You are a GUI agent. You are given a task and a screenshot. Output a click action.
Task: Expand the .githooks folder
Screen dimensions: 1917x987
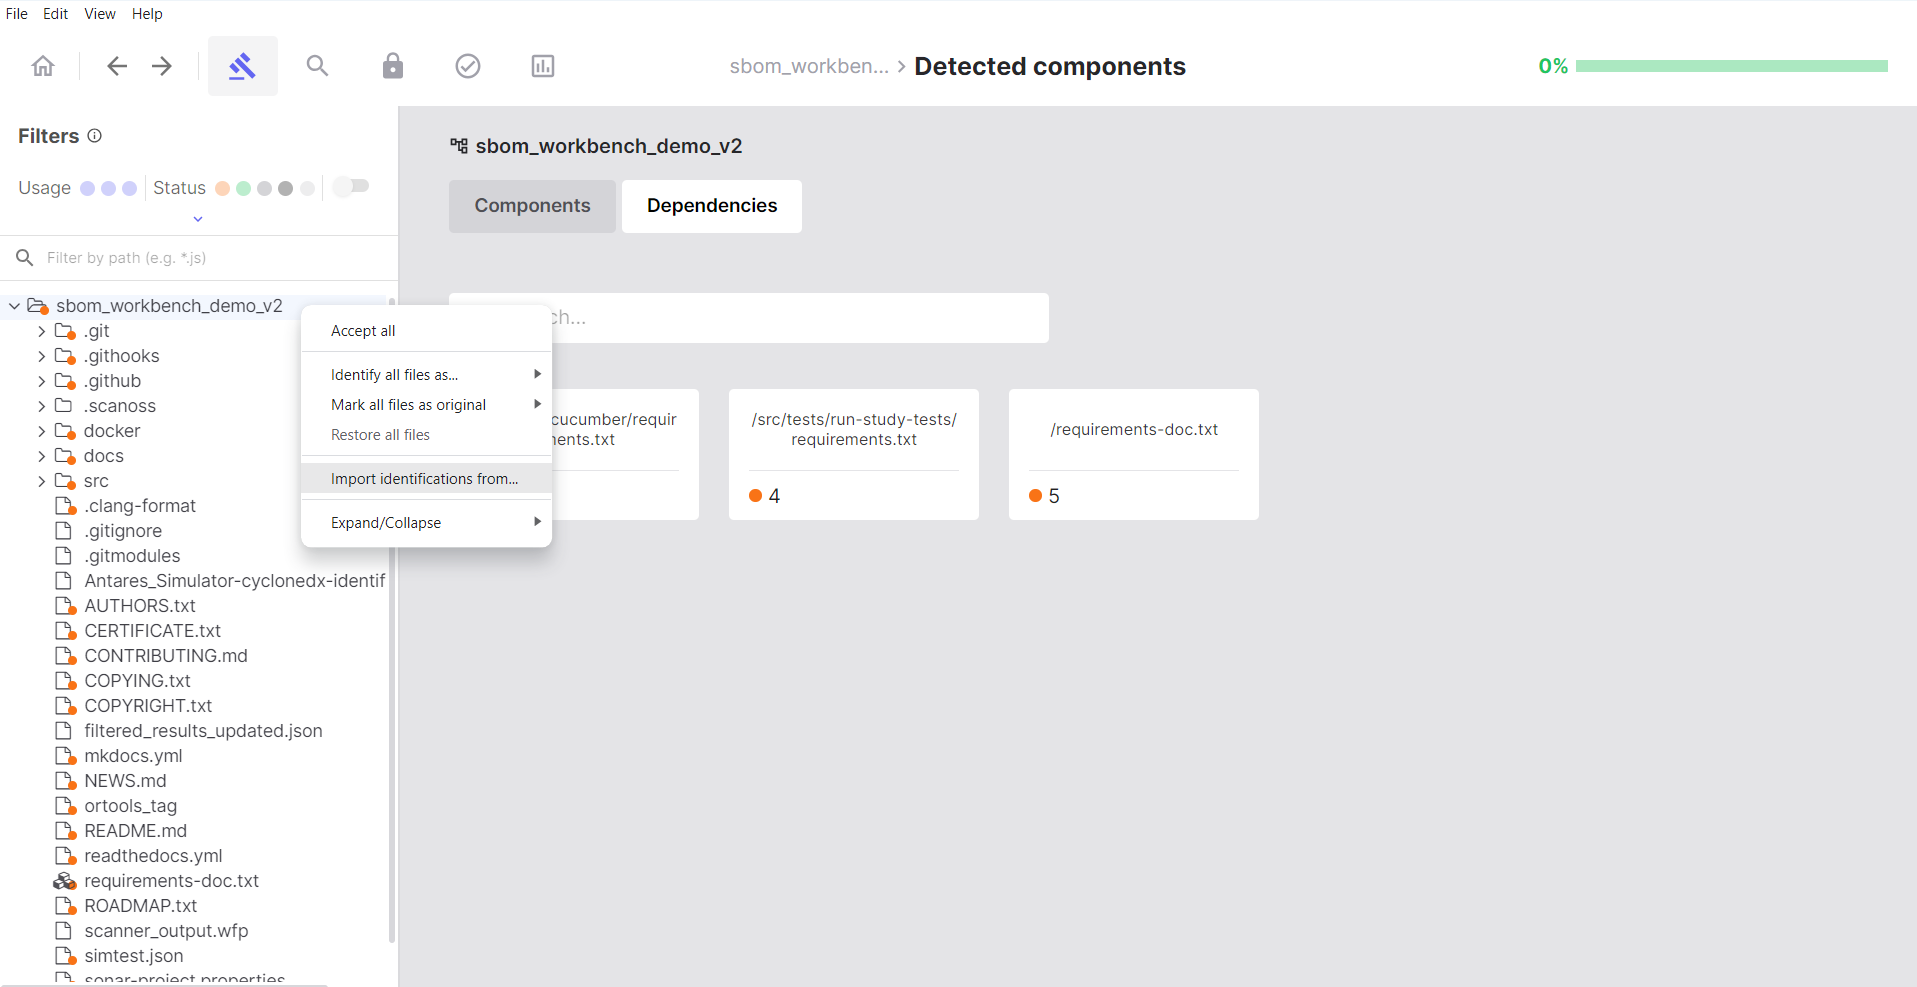(41, 356)
